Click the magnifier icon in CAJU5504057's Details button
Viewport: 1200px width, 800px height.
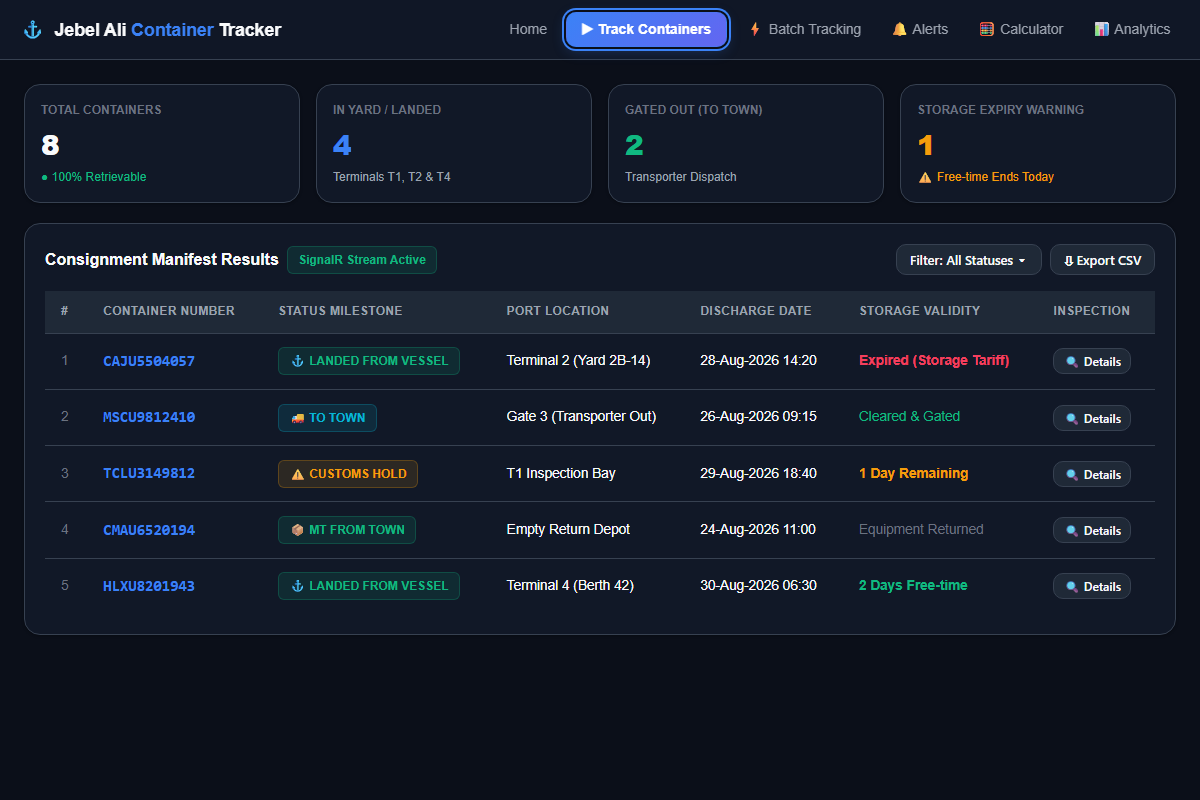1072,362
